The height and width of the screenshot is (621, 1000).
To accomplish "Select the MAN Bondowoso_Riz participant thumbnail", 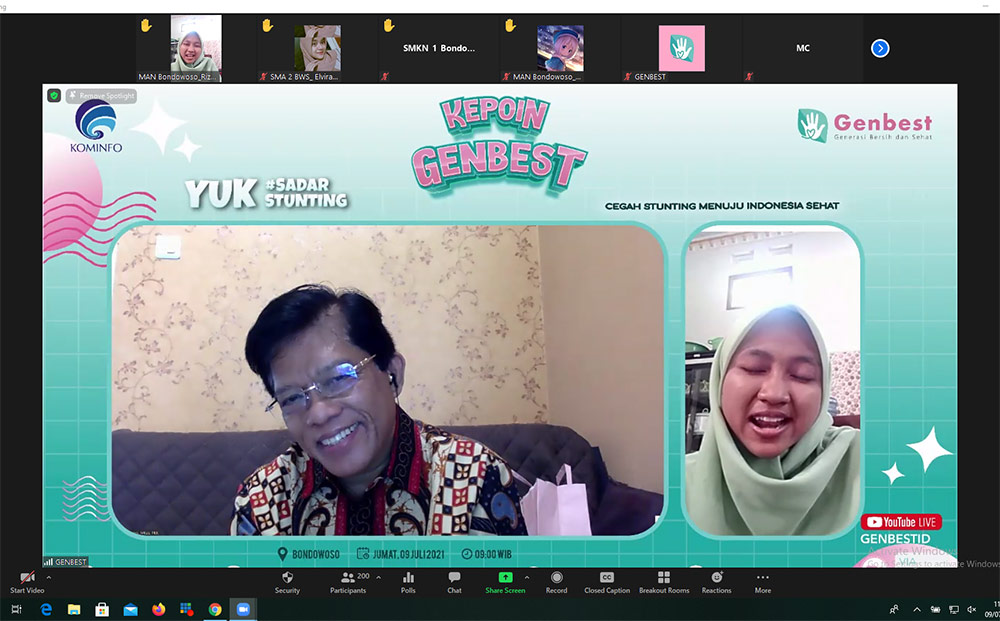I will click(x=196, y=48).
